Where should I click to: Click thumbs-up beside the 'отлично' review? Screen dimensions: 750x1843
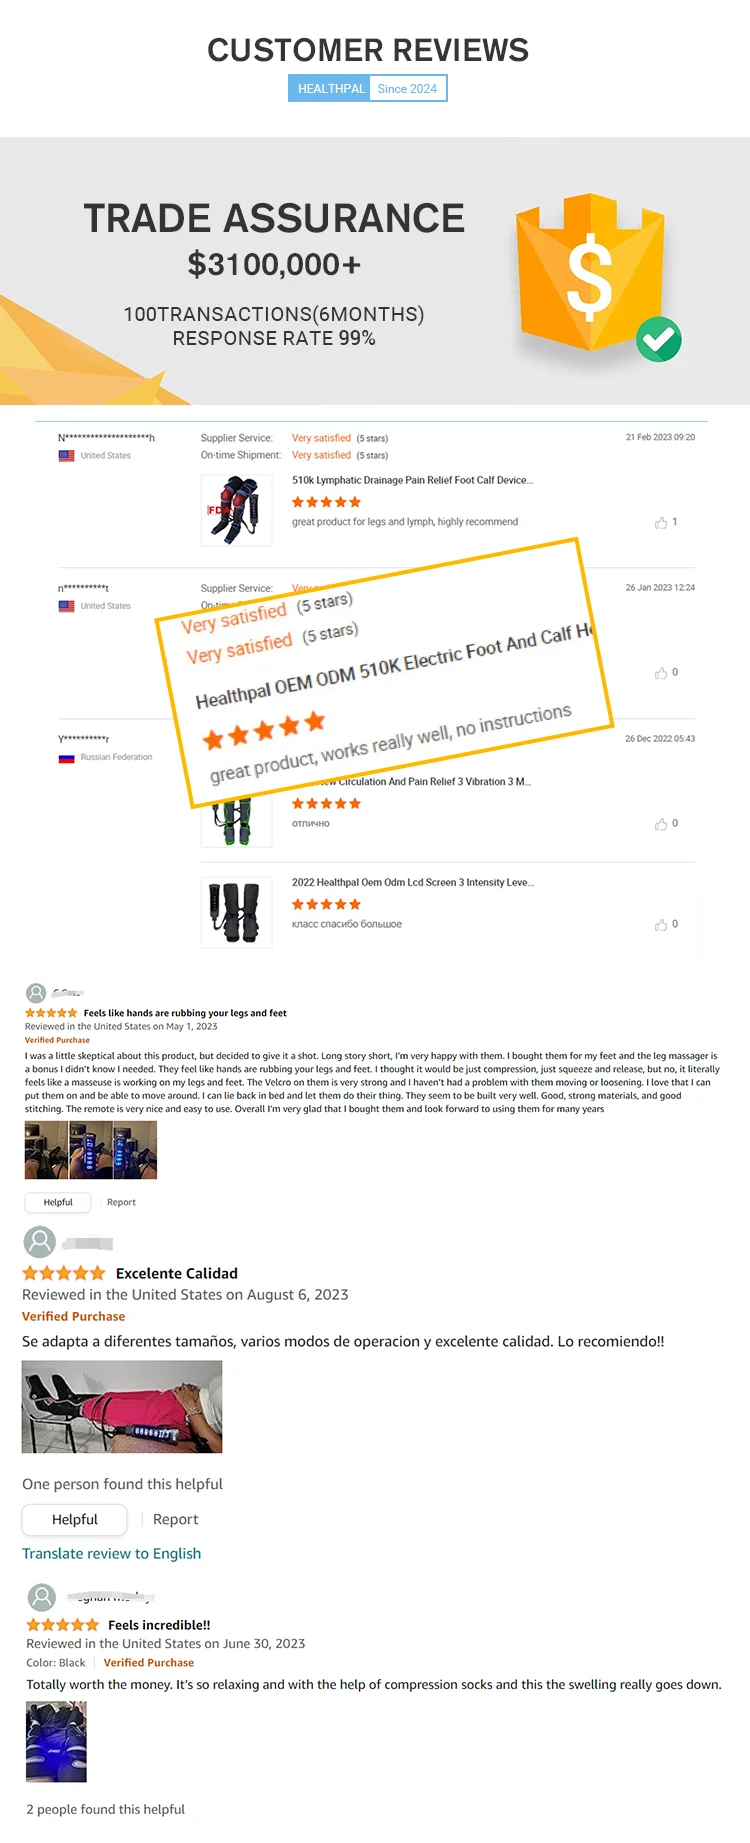point(661,824)
